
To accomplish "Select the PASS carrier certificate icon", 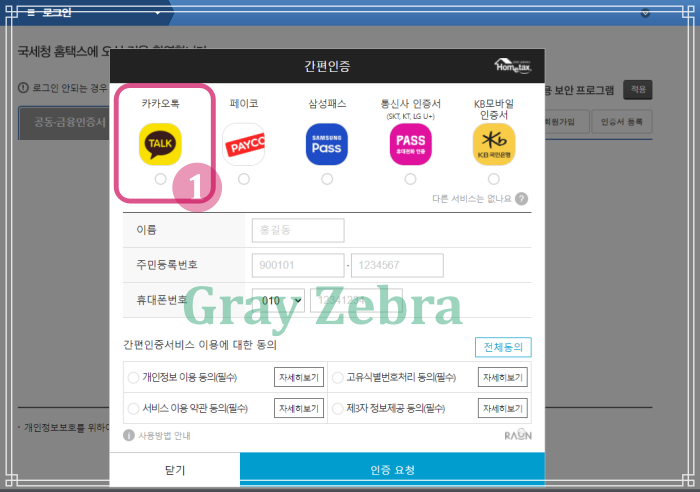I will coord(410,144).
